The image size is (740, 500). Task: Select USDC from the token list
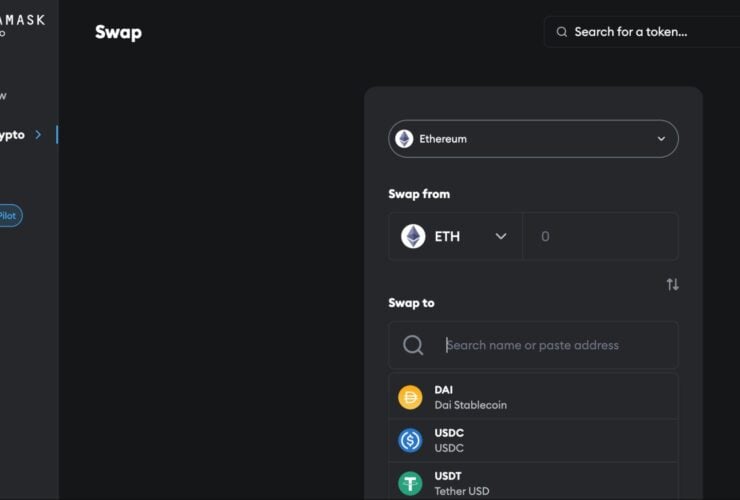[x=533, y=440]
